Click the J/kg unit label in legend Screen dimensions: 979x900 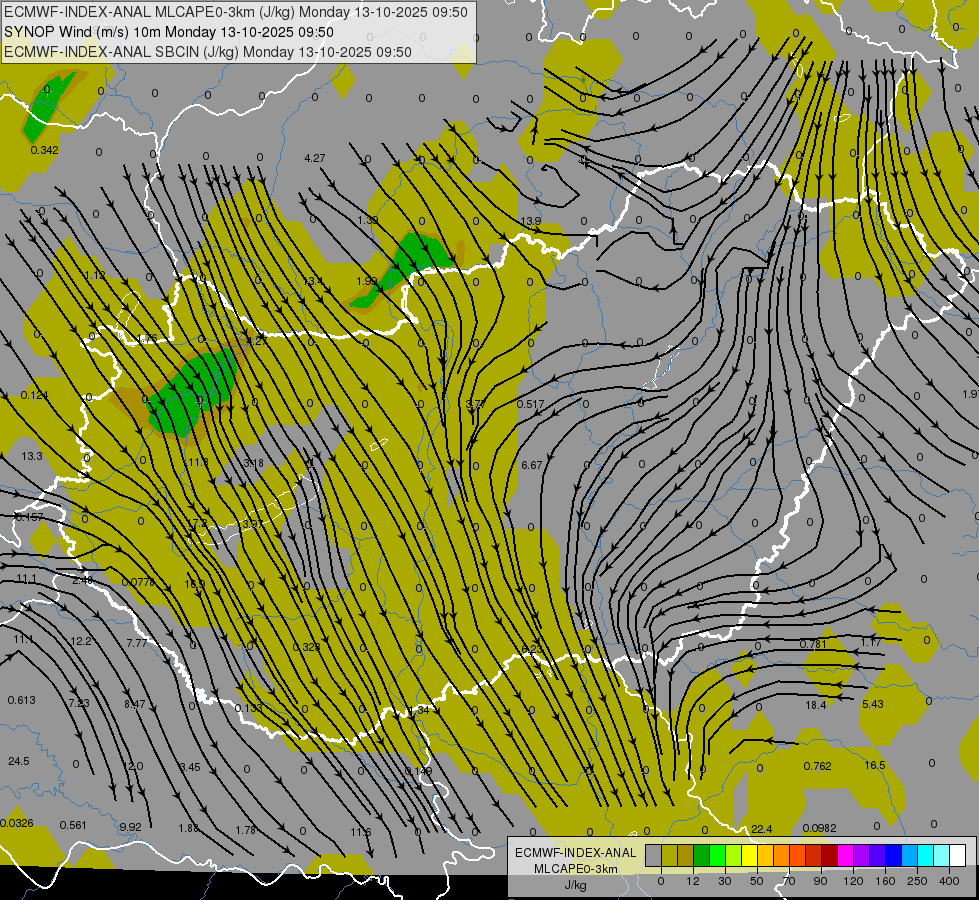coord(574,884)
